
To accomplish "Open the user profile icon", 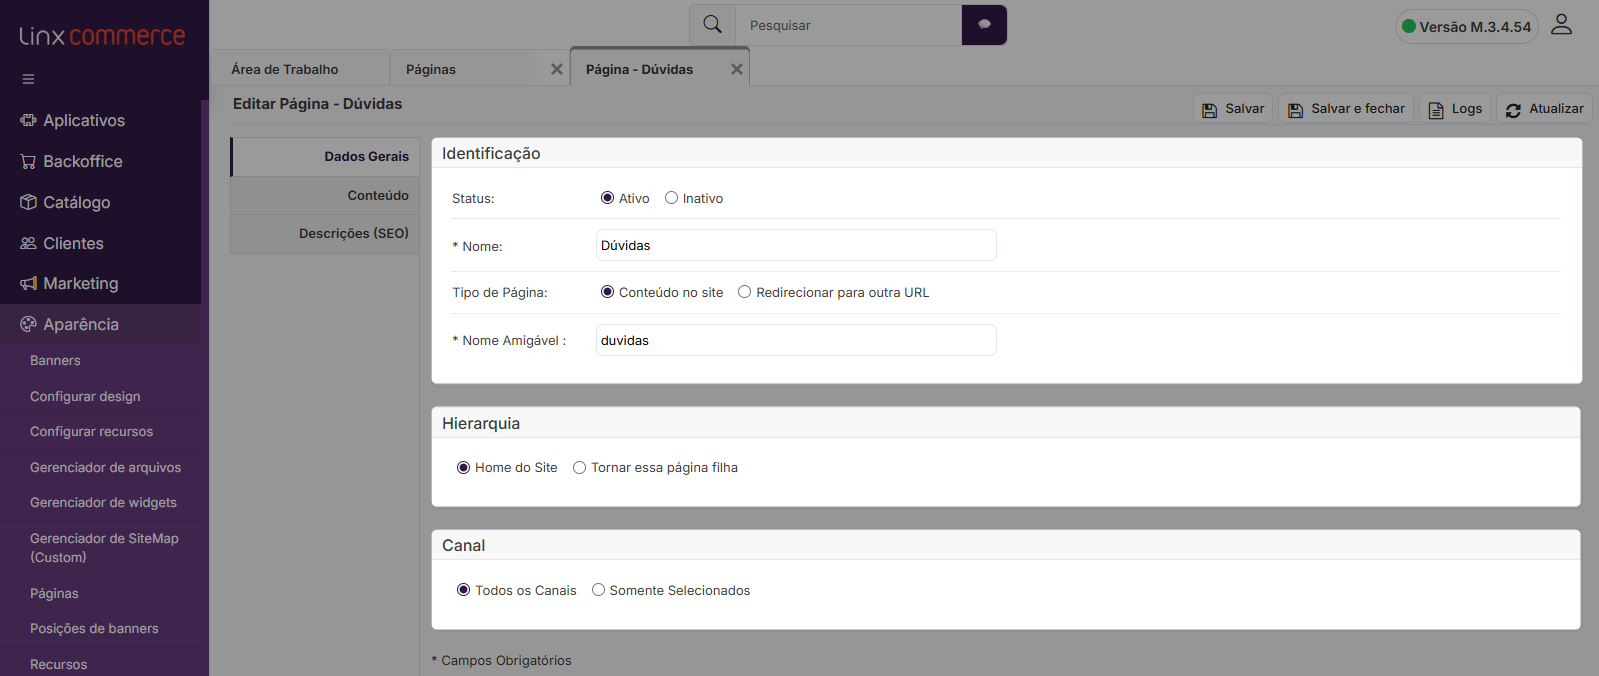I will pos(1561,24).
